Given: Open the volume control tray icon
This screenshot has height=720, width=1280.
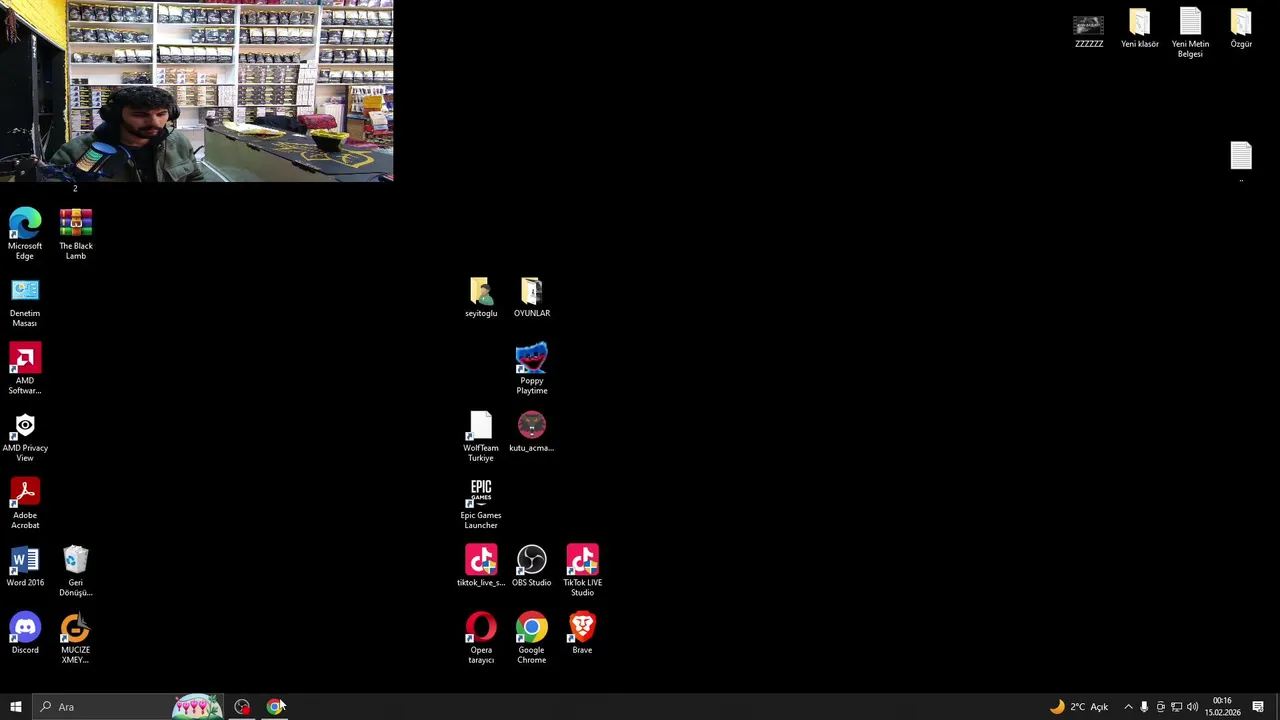Looking at the screenshot, I should 1192,707.
